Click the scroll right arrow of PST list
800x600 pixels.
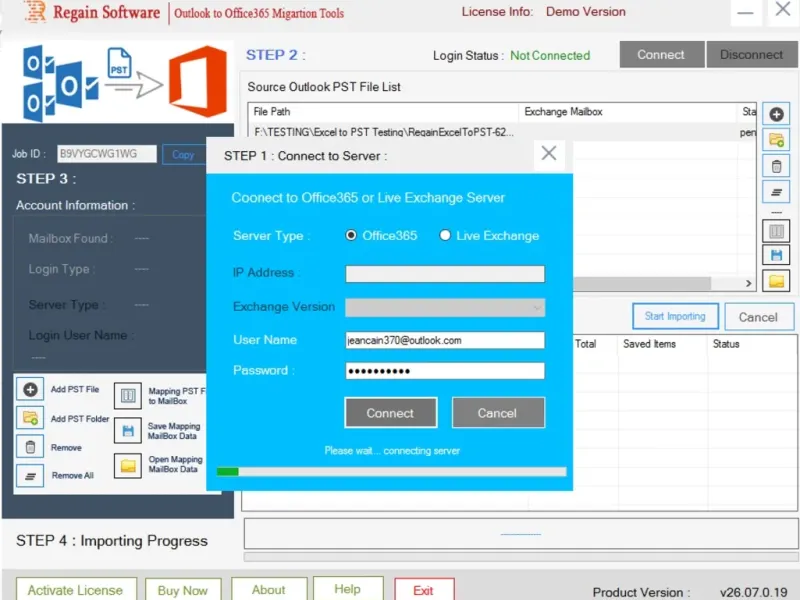[x=748, y=283]
